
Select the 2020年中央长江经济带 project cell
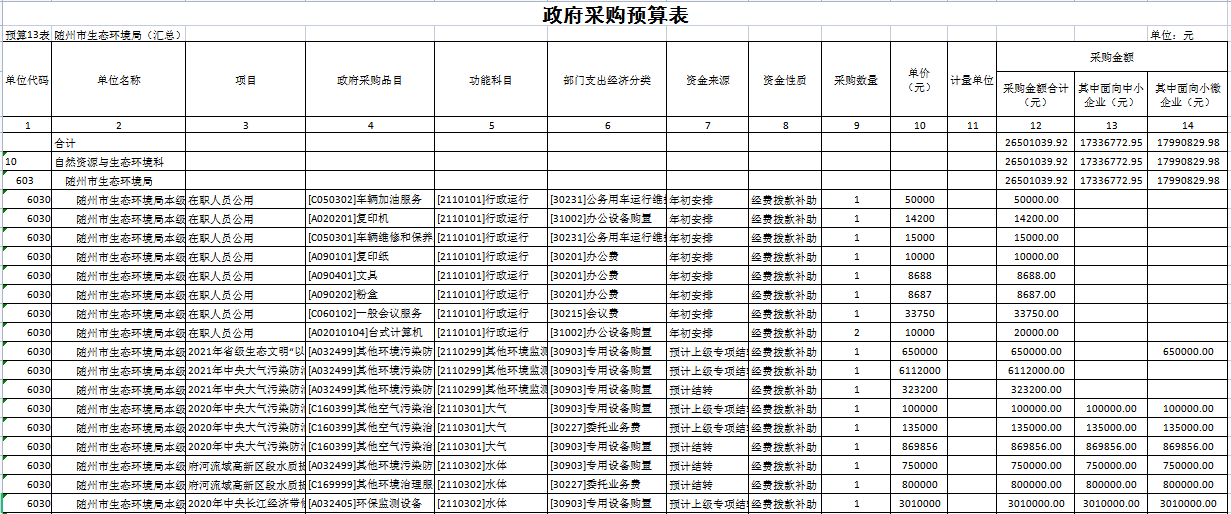245,504
